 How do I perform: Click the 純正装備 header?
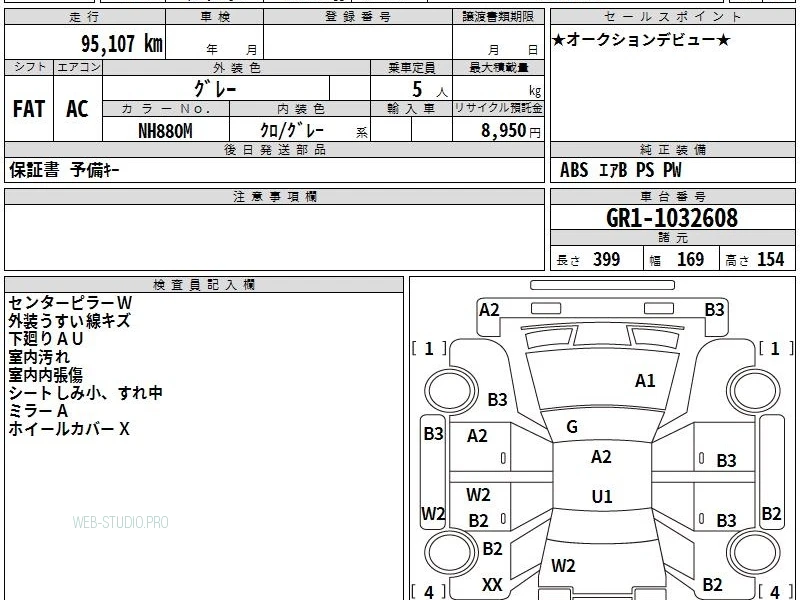point(672,149)
